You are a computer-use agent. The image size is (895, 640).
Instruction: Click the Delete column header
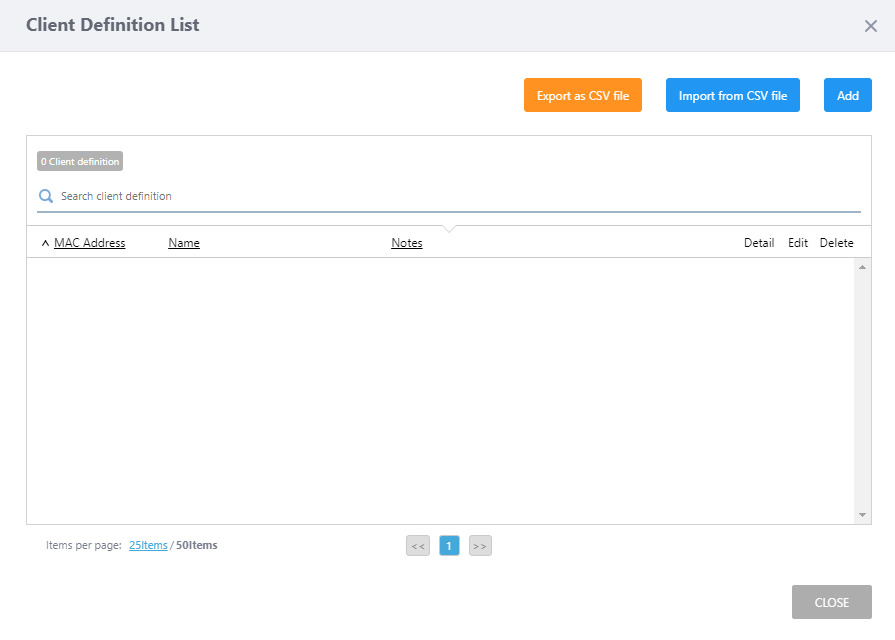point(836,243)
